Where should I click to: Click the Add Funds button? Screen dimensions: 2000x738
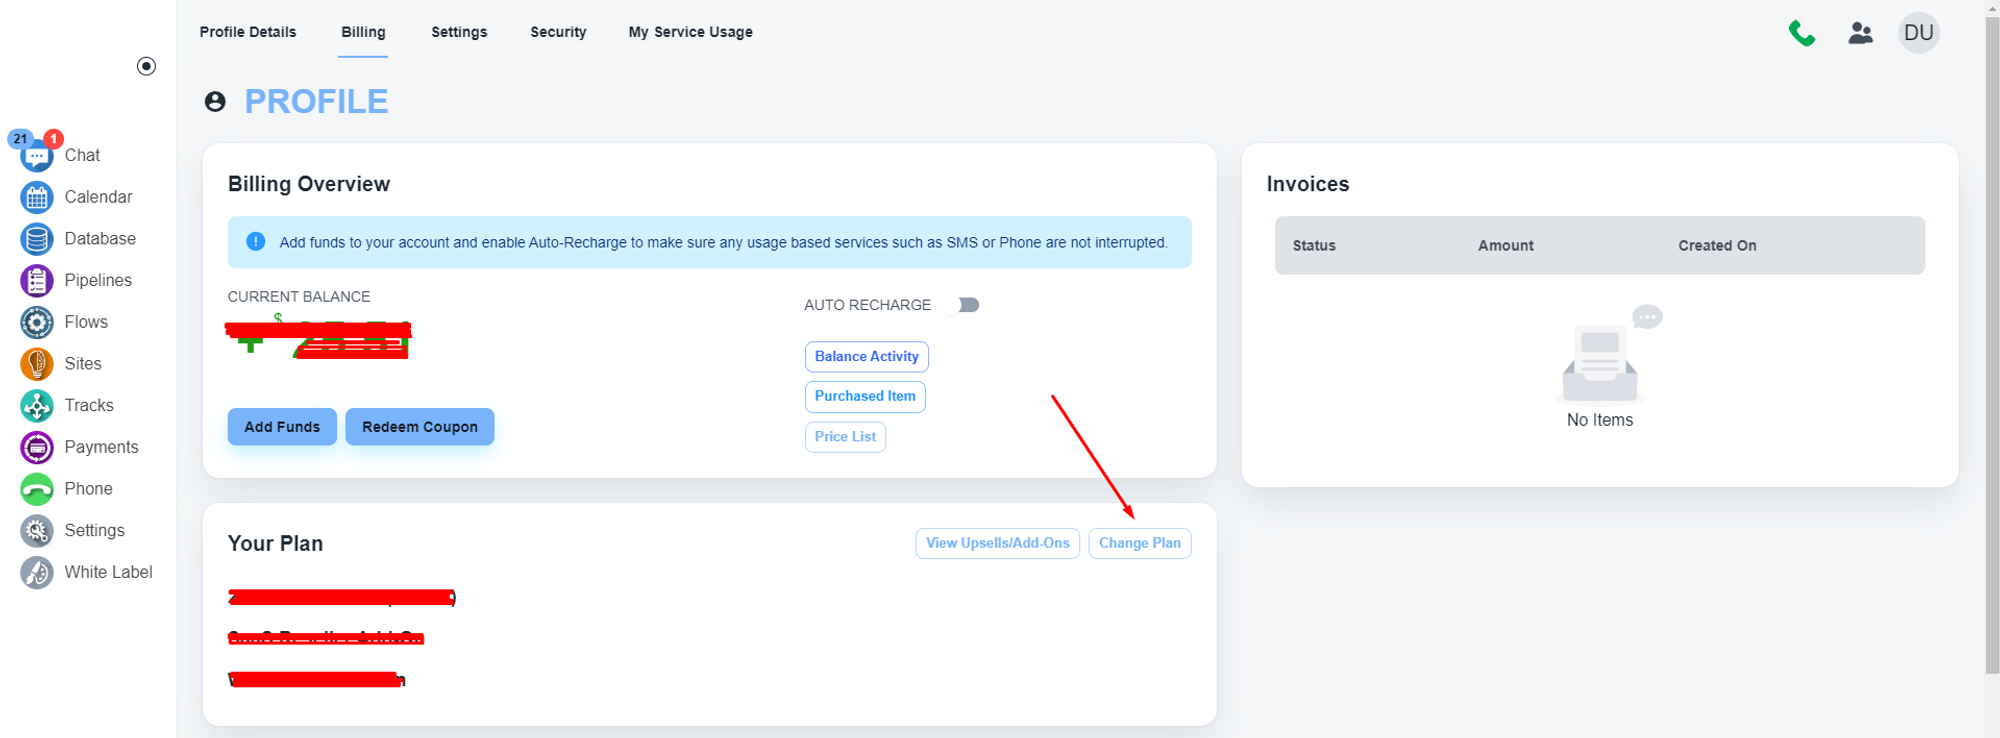(282, 427)
